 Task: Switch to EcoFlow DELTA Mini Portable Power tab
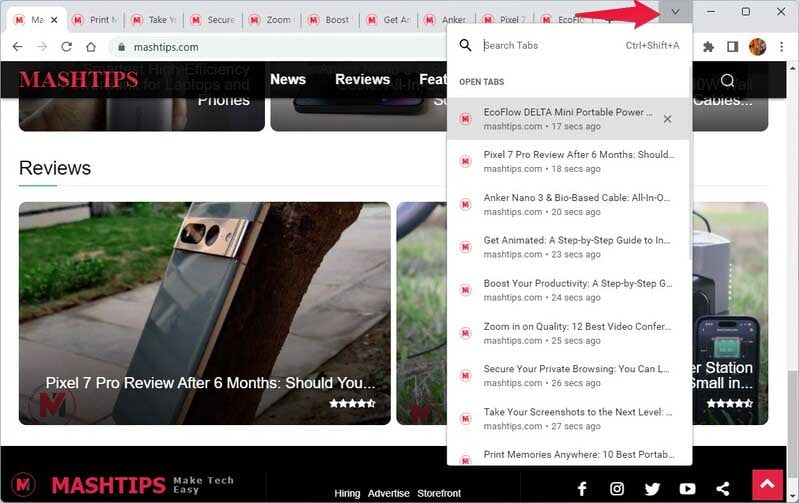569,119
